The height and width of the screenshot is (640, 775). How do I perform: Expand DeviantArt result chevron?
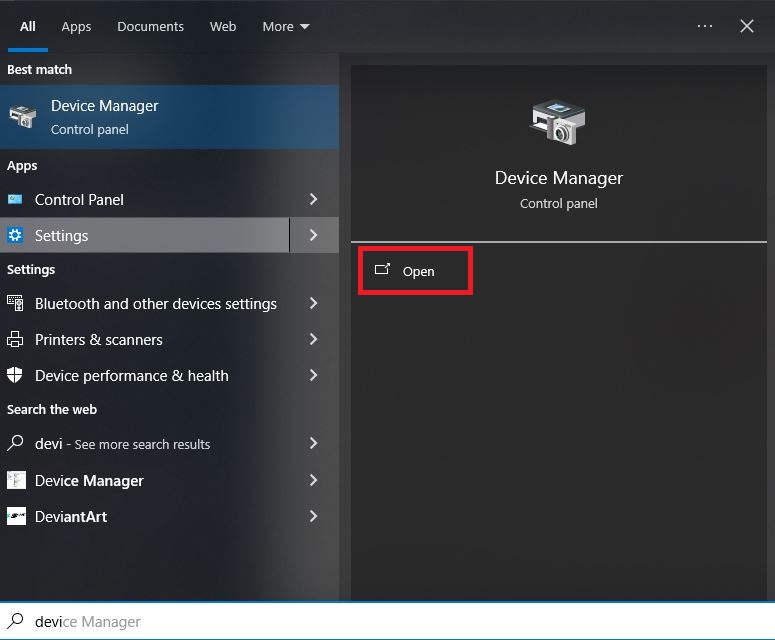pos(313,516)
